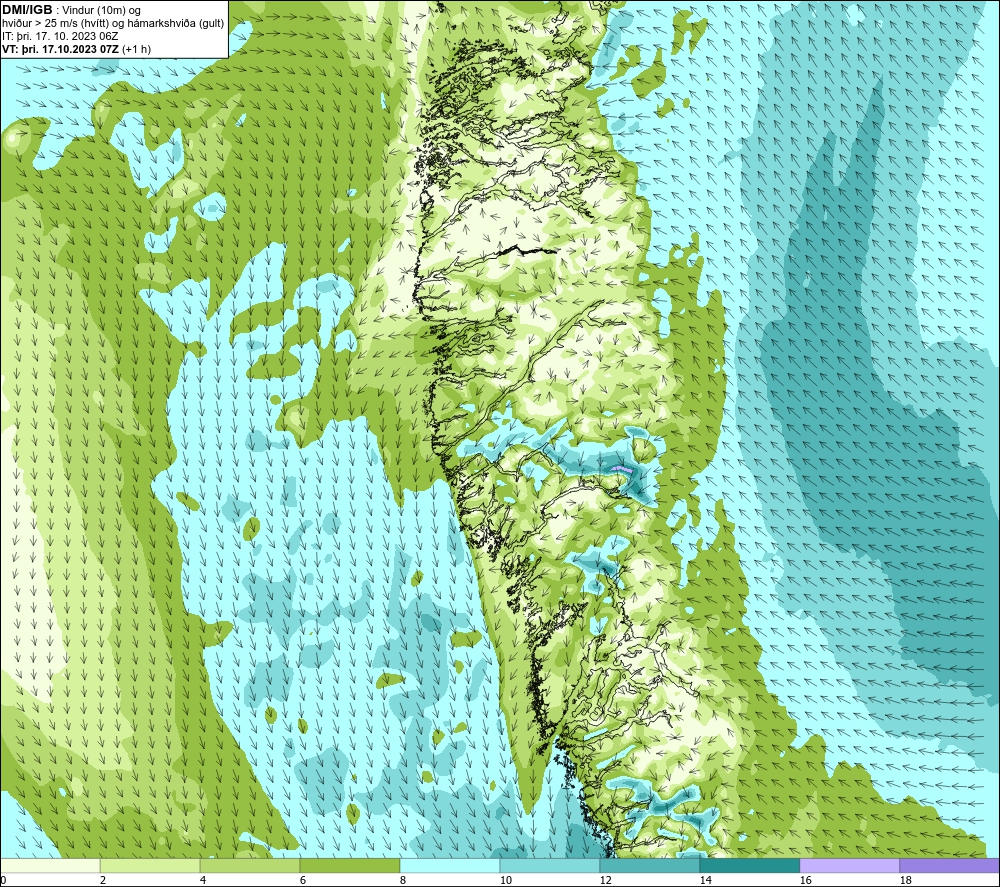Click the legend value label '16'

[805, 880]
